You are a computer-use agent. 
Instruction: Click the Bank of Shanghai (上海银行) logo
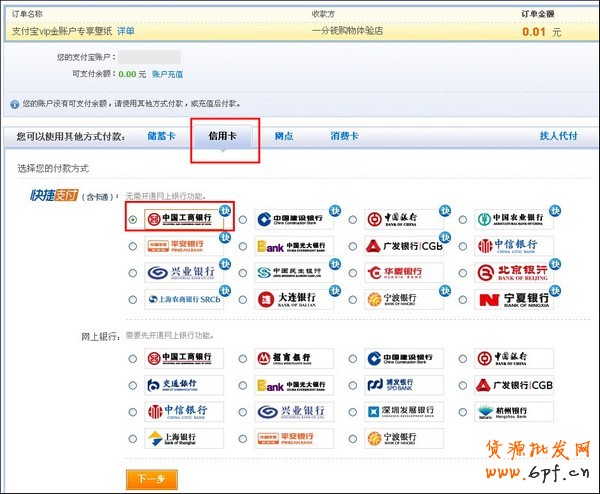pos(184,437)
